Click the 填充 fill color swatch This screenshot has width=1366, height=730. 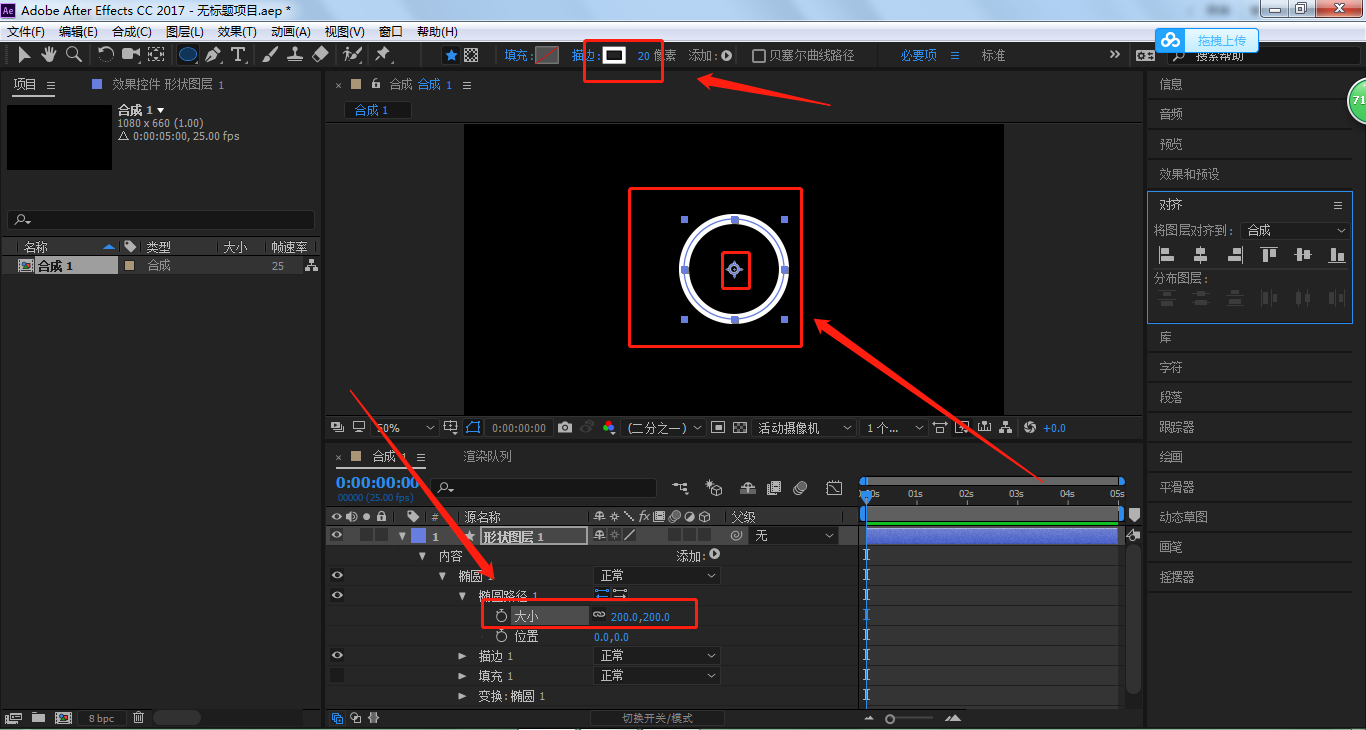tap(547, 56)
